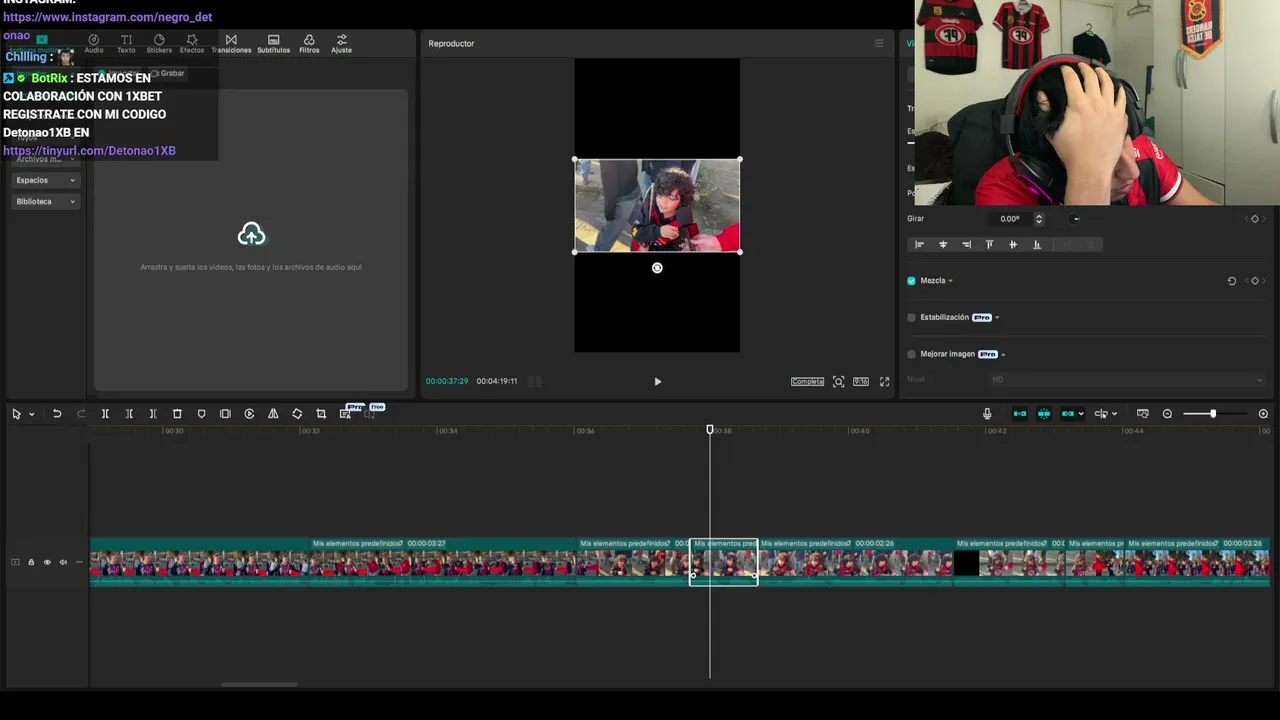Image resolution: width=1280 pixels, height=720 pixels.
Task: Align clip to the left
Action: (x=919, y=244)
